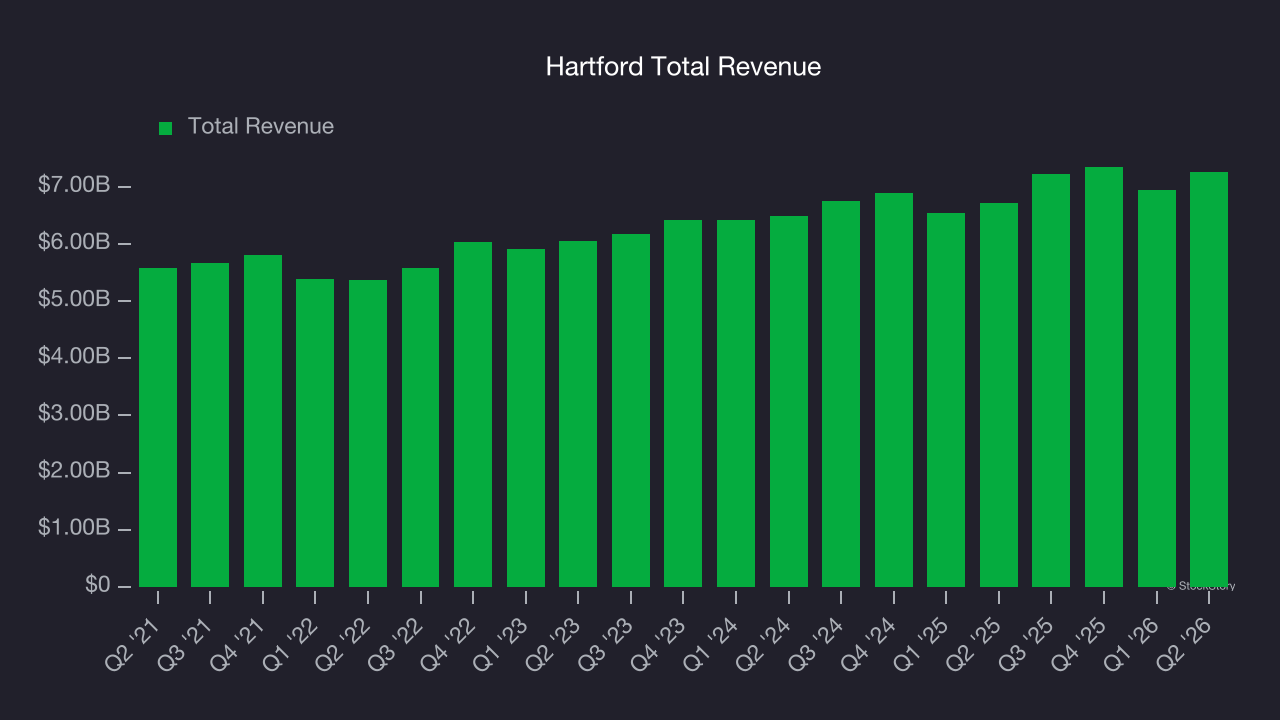Click the green Total Revenue legend swatch
The height and width of the screenshot is (720, 1280).
(x=166, y=128)
